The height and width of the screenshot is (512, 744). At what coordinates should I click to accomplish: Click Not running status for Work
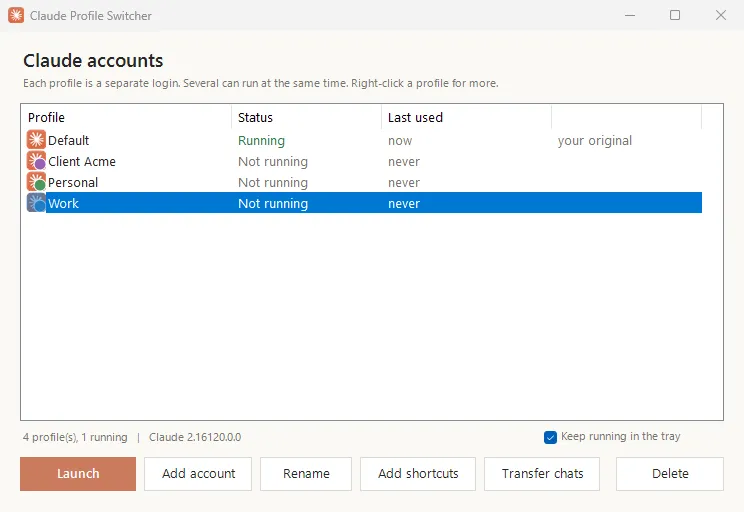tap(273, 204)
